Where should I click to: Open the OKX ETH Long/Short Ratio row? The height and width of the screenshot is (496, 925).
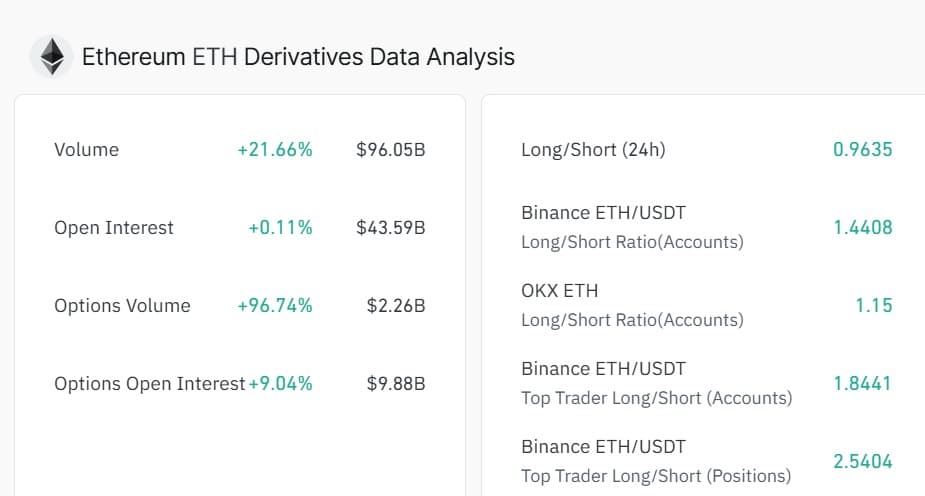pos(632,305)
